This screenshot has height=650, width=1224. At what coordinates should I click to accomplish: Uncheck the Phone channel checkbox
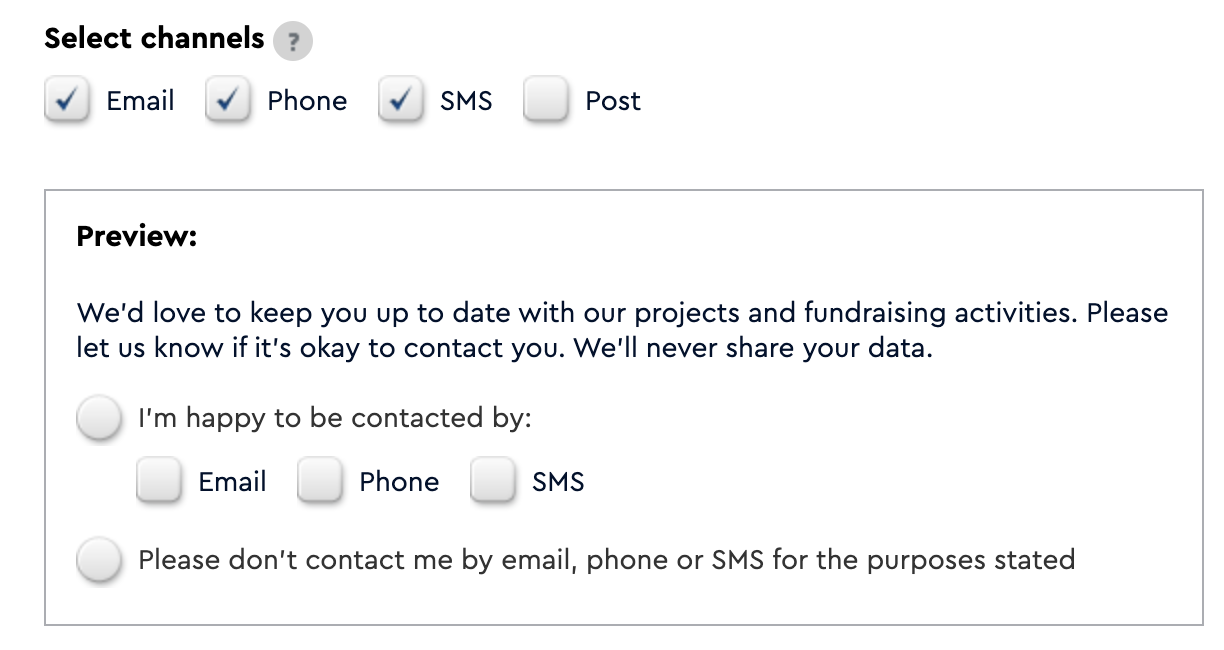[x=228, y=101]
